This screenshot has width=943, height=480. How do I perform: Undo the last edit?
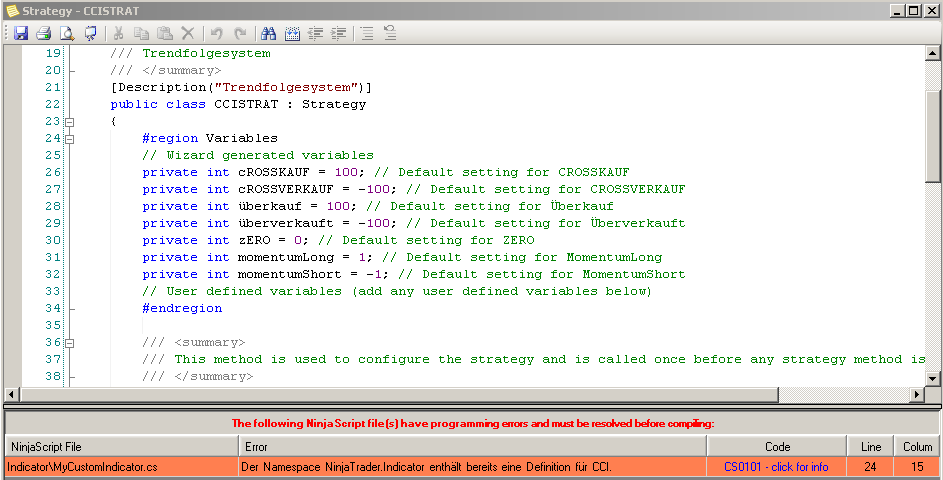(x=217, y=33)
